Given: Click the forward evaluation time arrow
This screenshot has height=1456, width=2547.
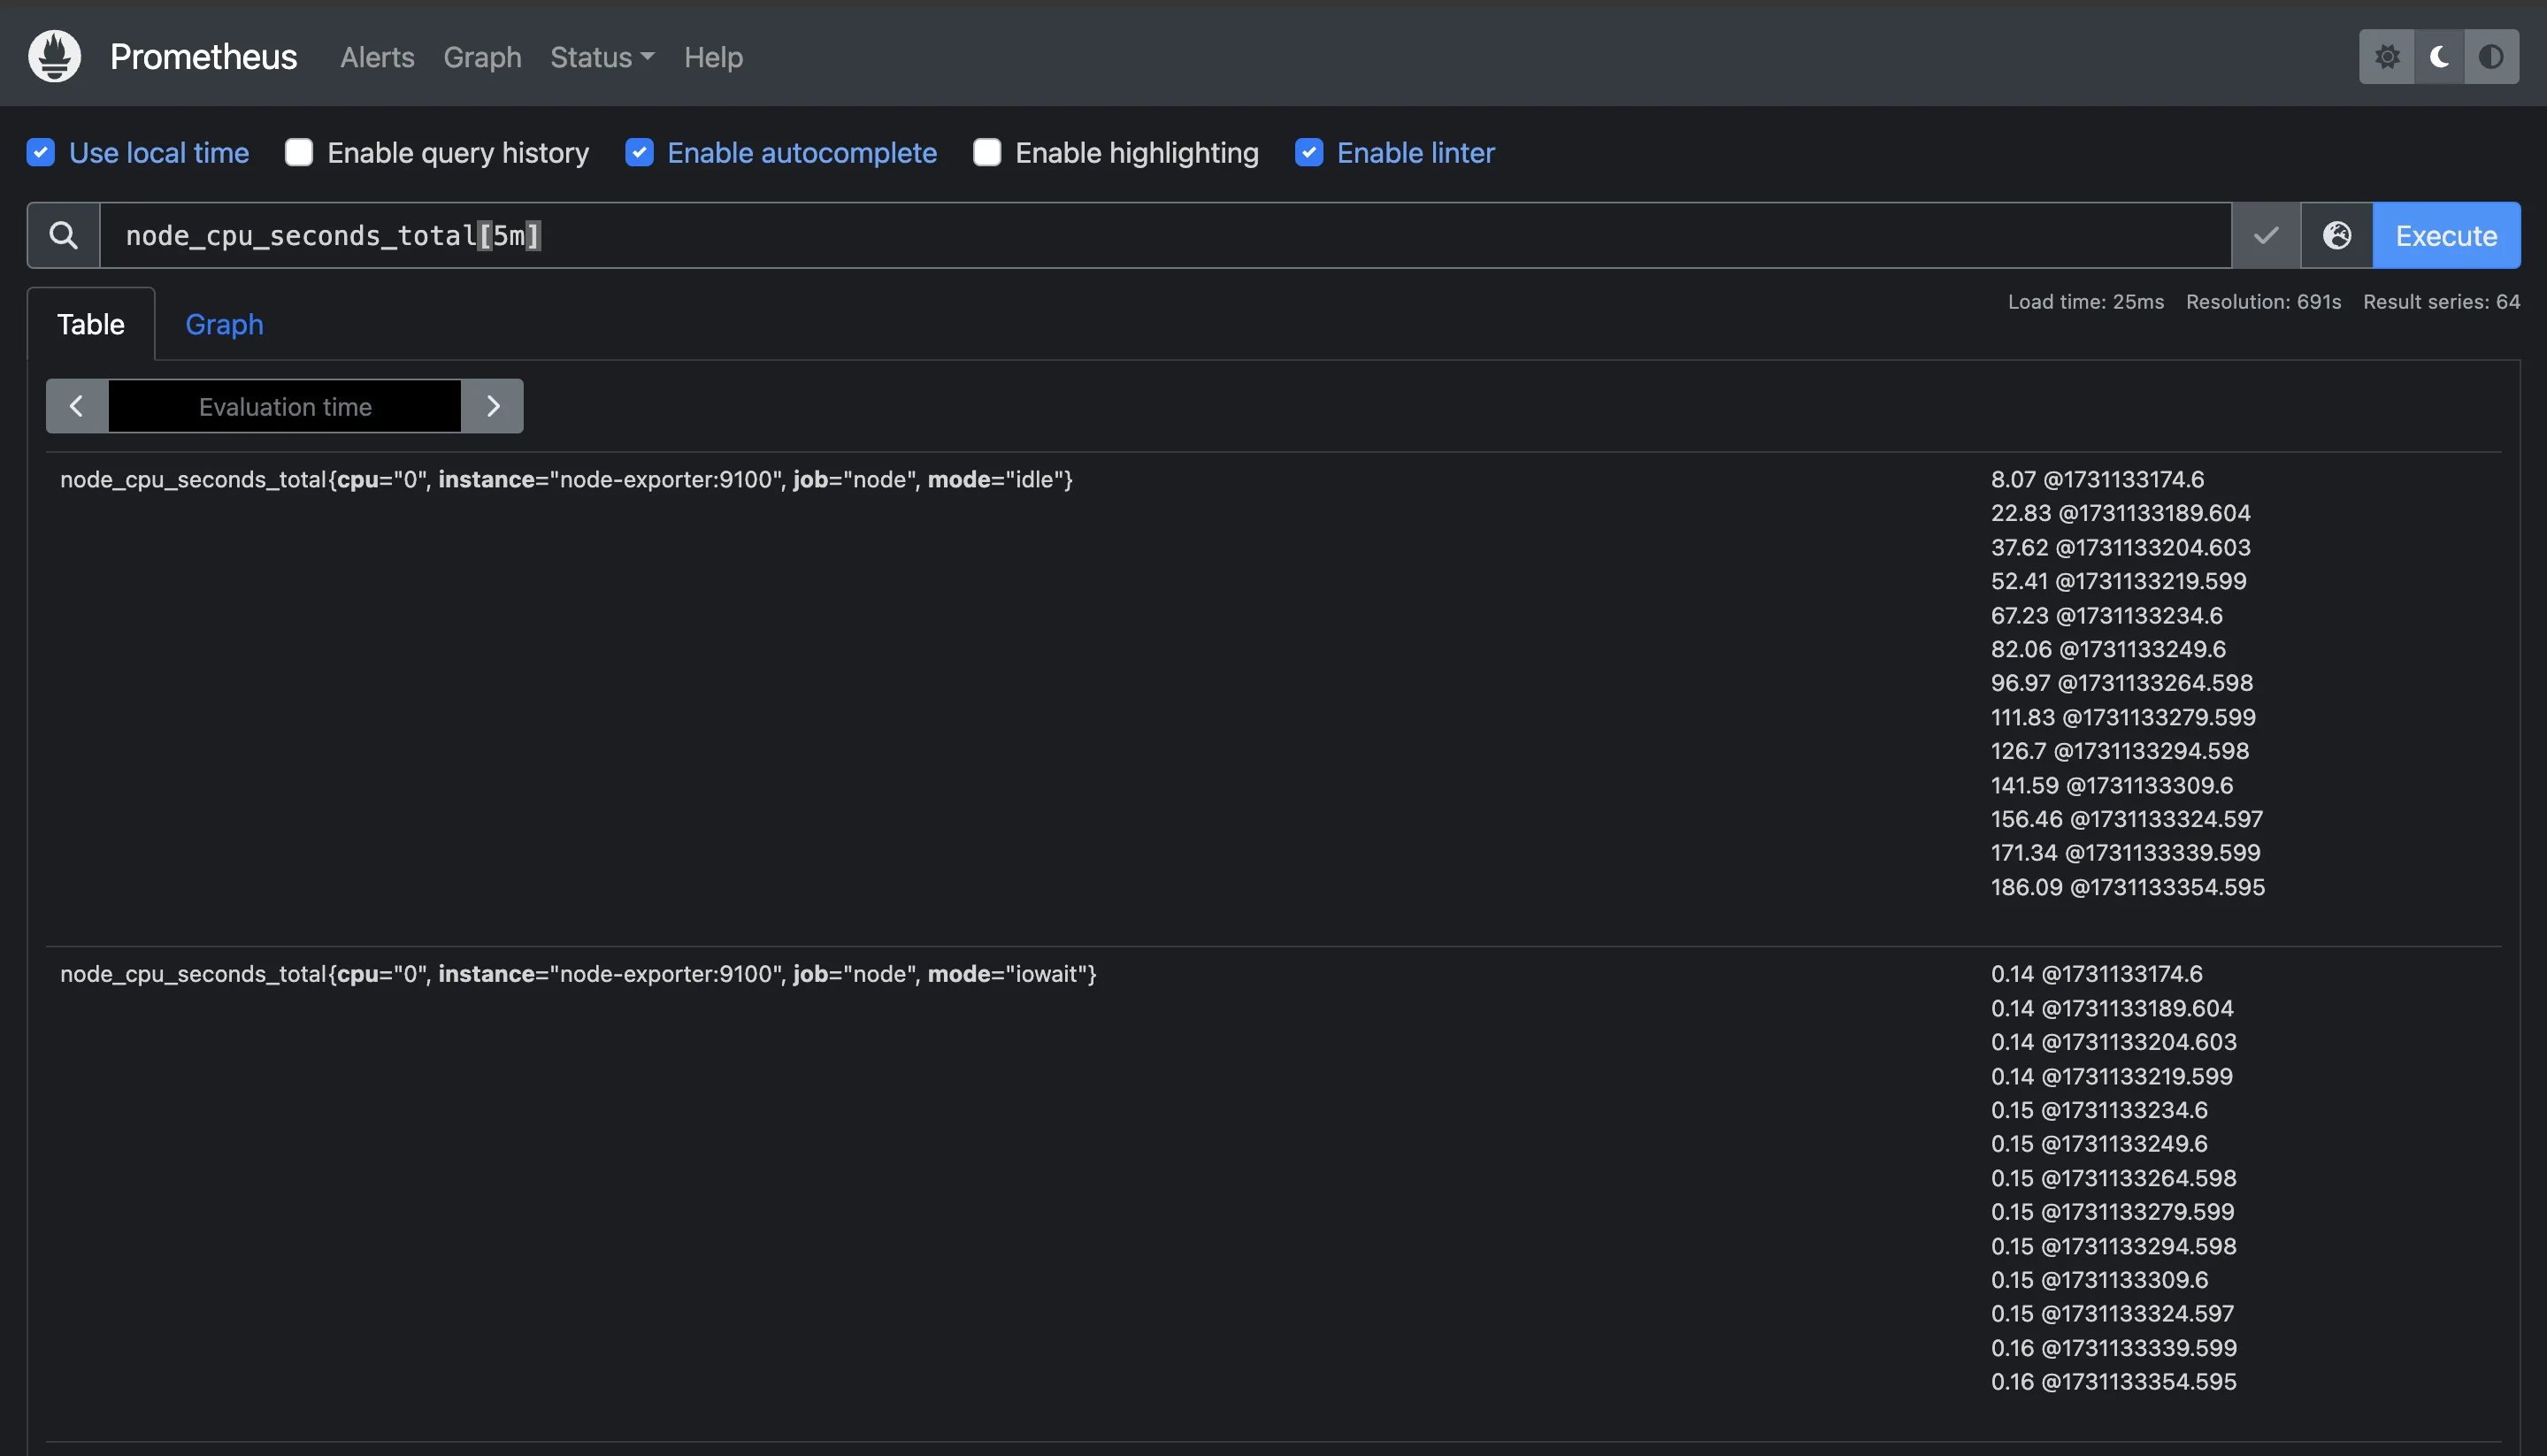Looking at the screenshot, I should click(492, 406).
